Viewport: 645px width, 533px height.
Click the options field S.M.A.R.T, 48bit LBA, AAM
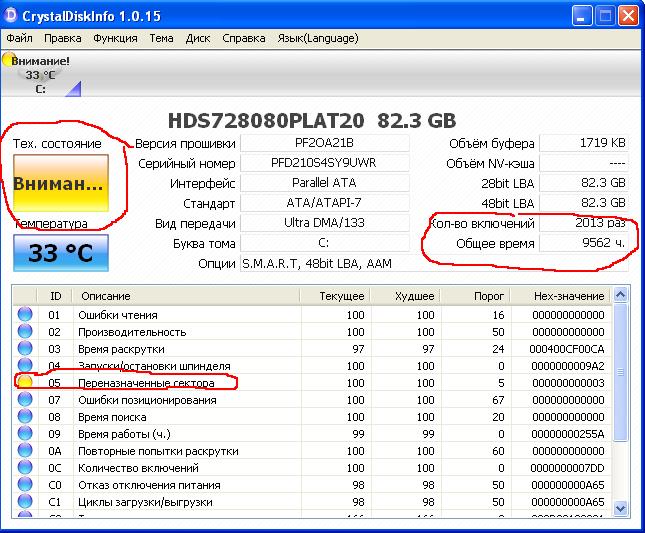point(434,263)
